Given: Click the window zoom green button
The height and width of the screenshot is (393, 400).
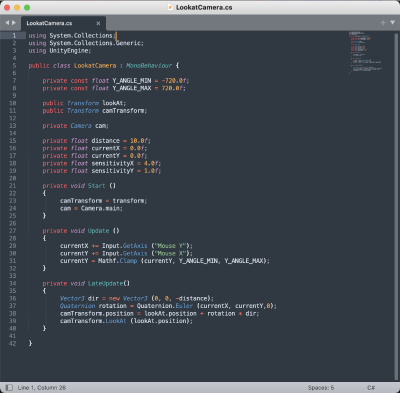Looking at the screenshot, I should [x=27, y=7].
